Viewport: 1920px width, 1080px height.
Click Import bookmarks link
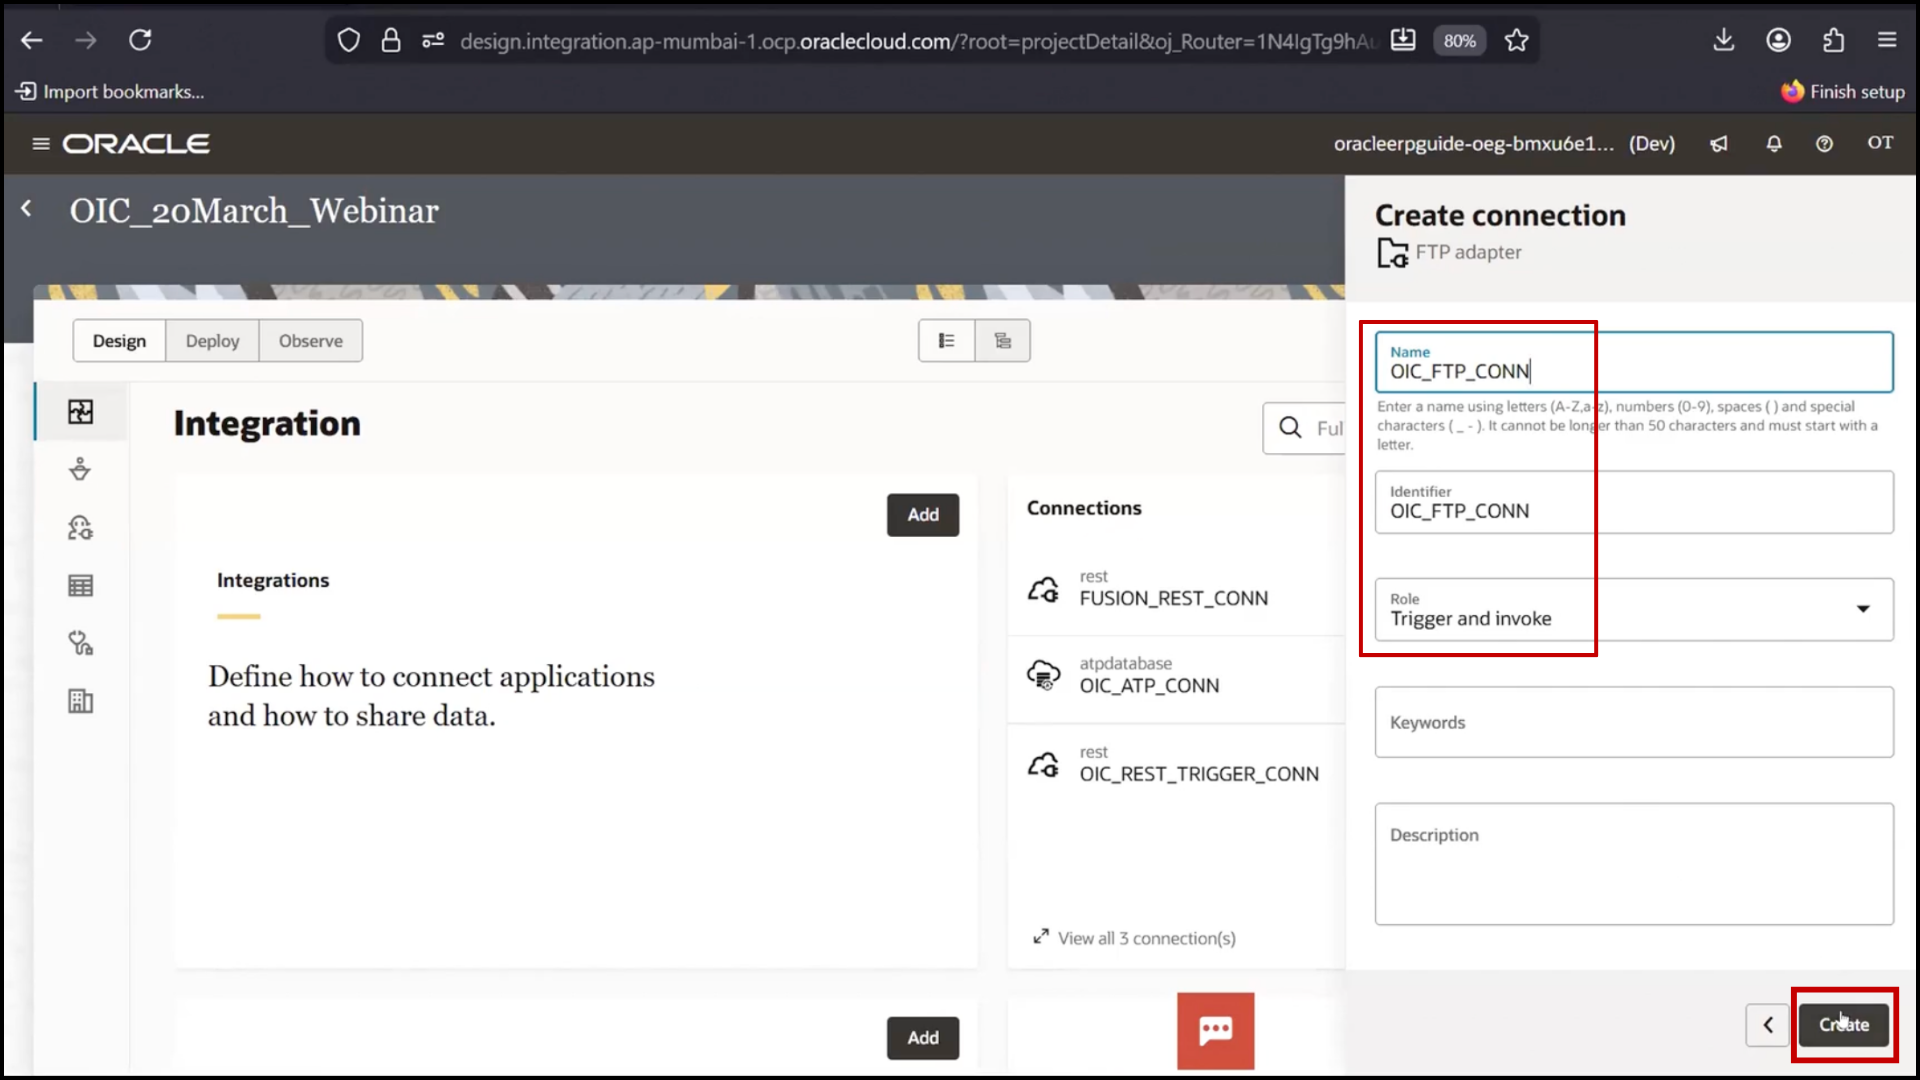coord(110,92)
